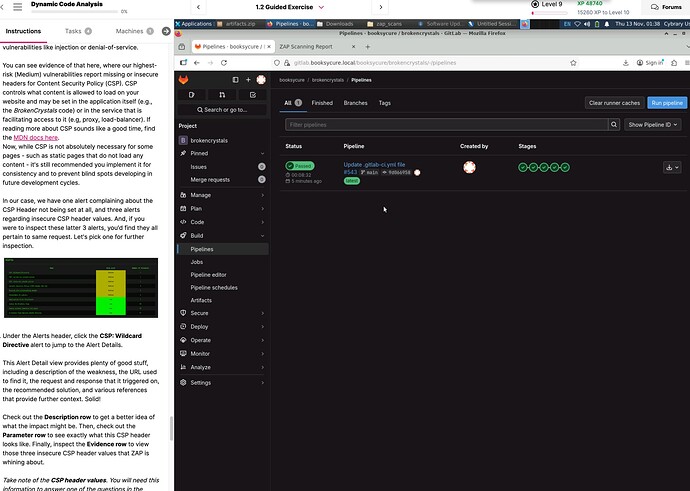Open the to-do list shortcut icon

coord(250,94)
